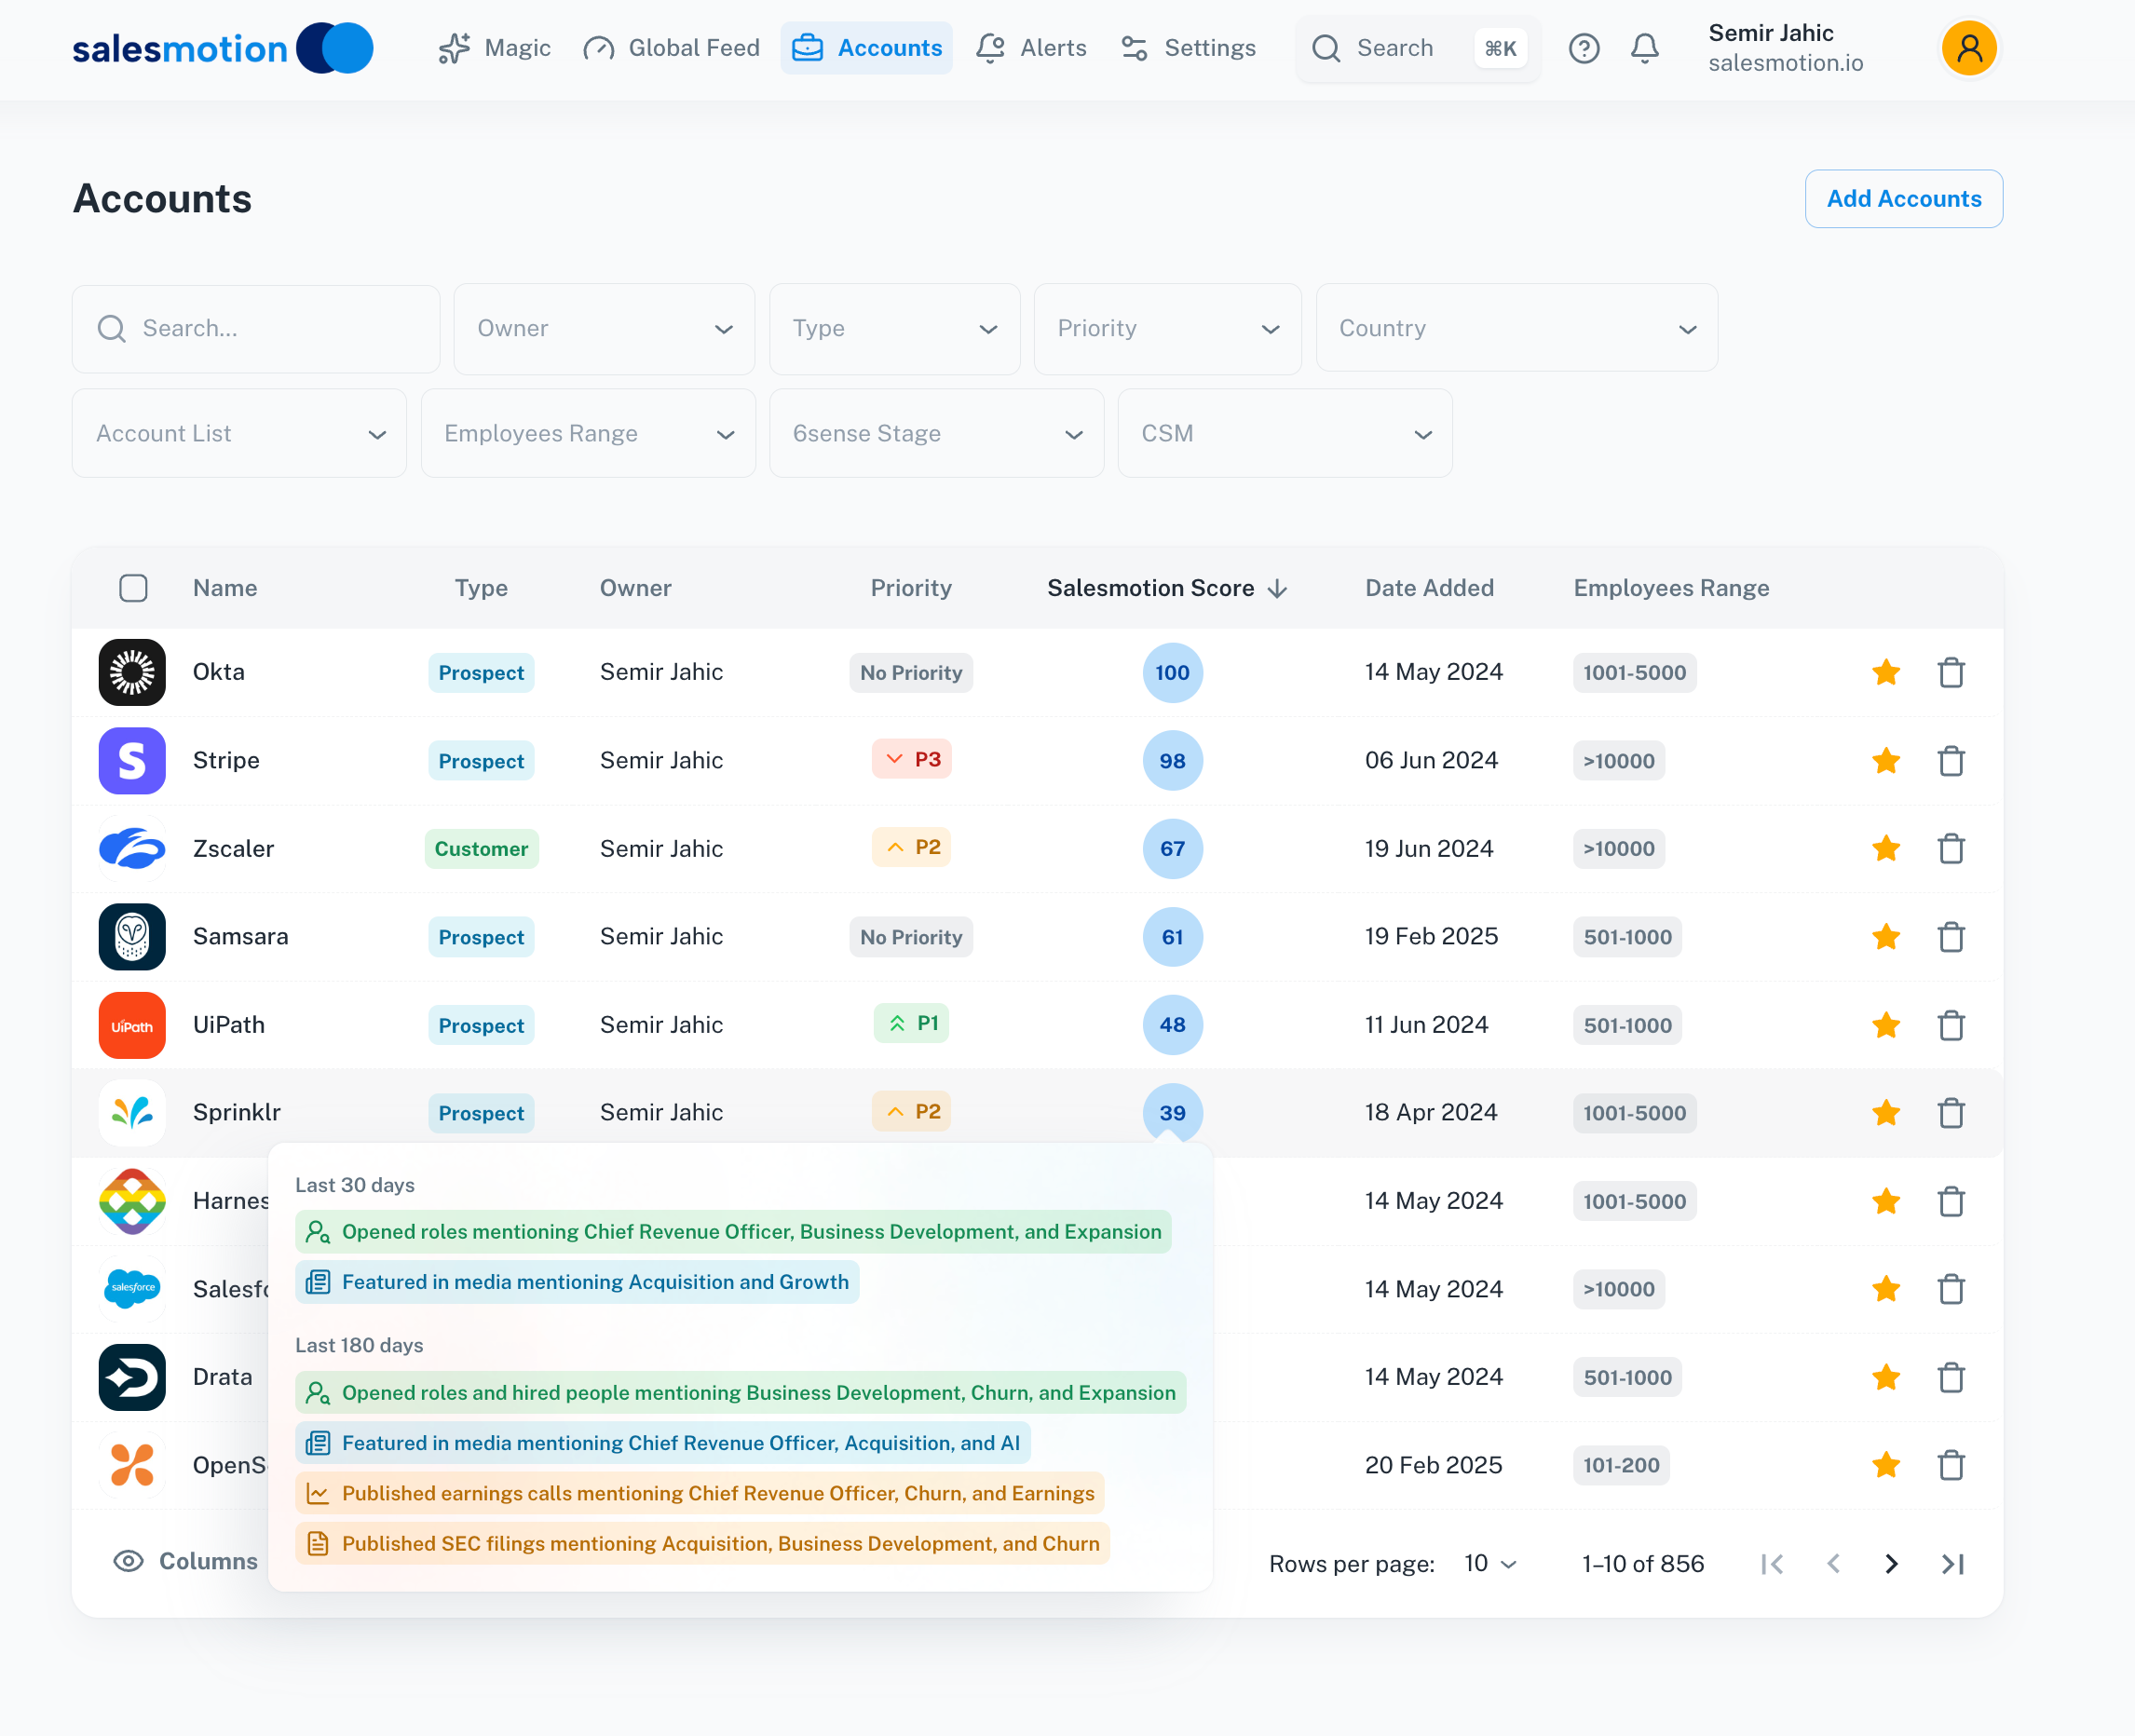
Task: Click the help question mark icon
Action: [1583, 48]
